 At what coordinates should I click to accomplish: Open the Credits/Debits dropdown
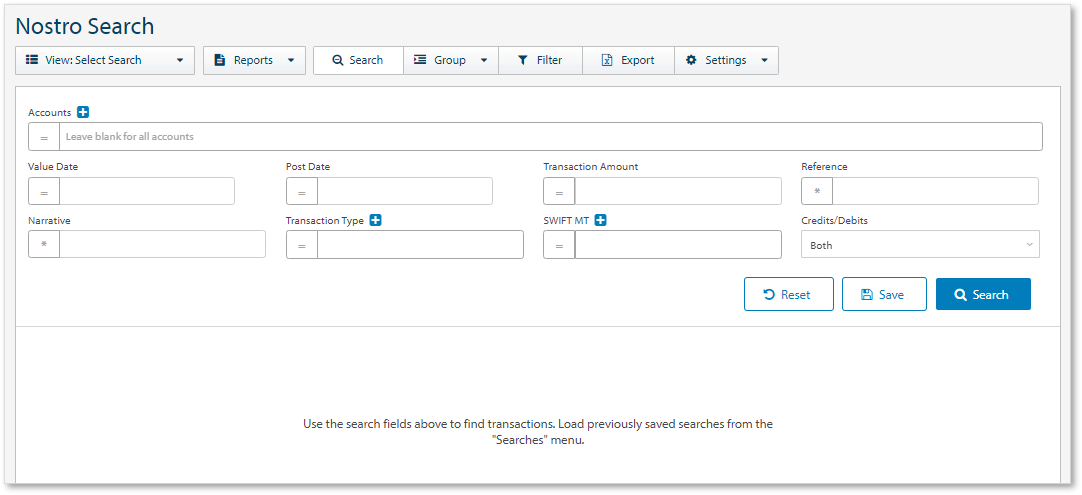pyautogui.click(x=919, y=245)
